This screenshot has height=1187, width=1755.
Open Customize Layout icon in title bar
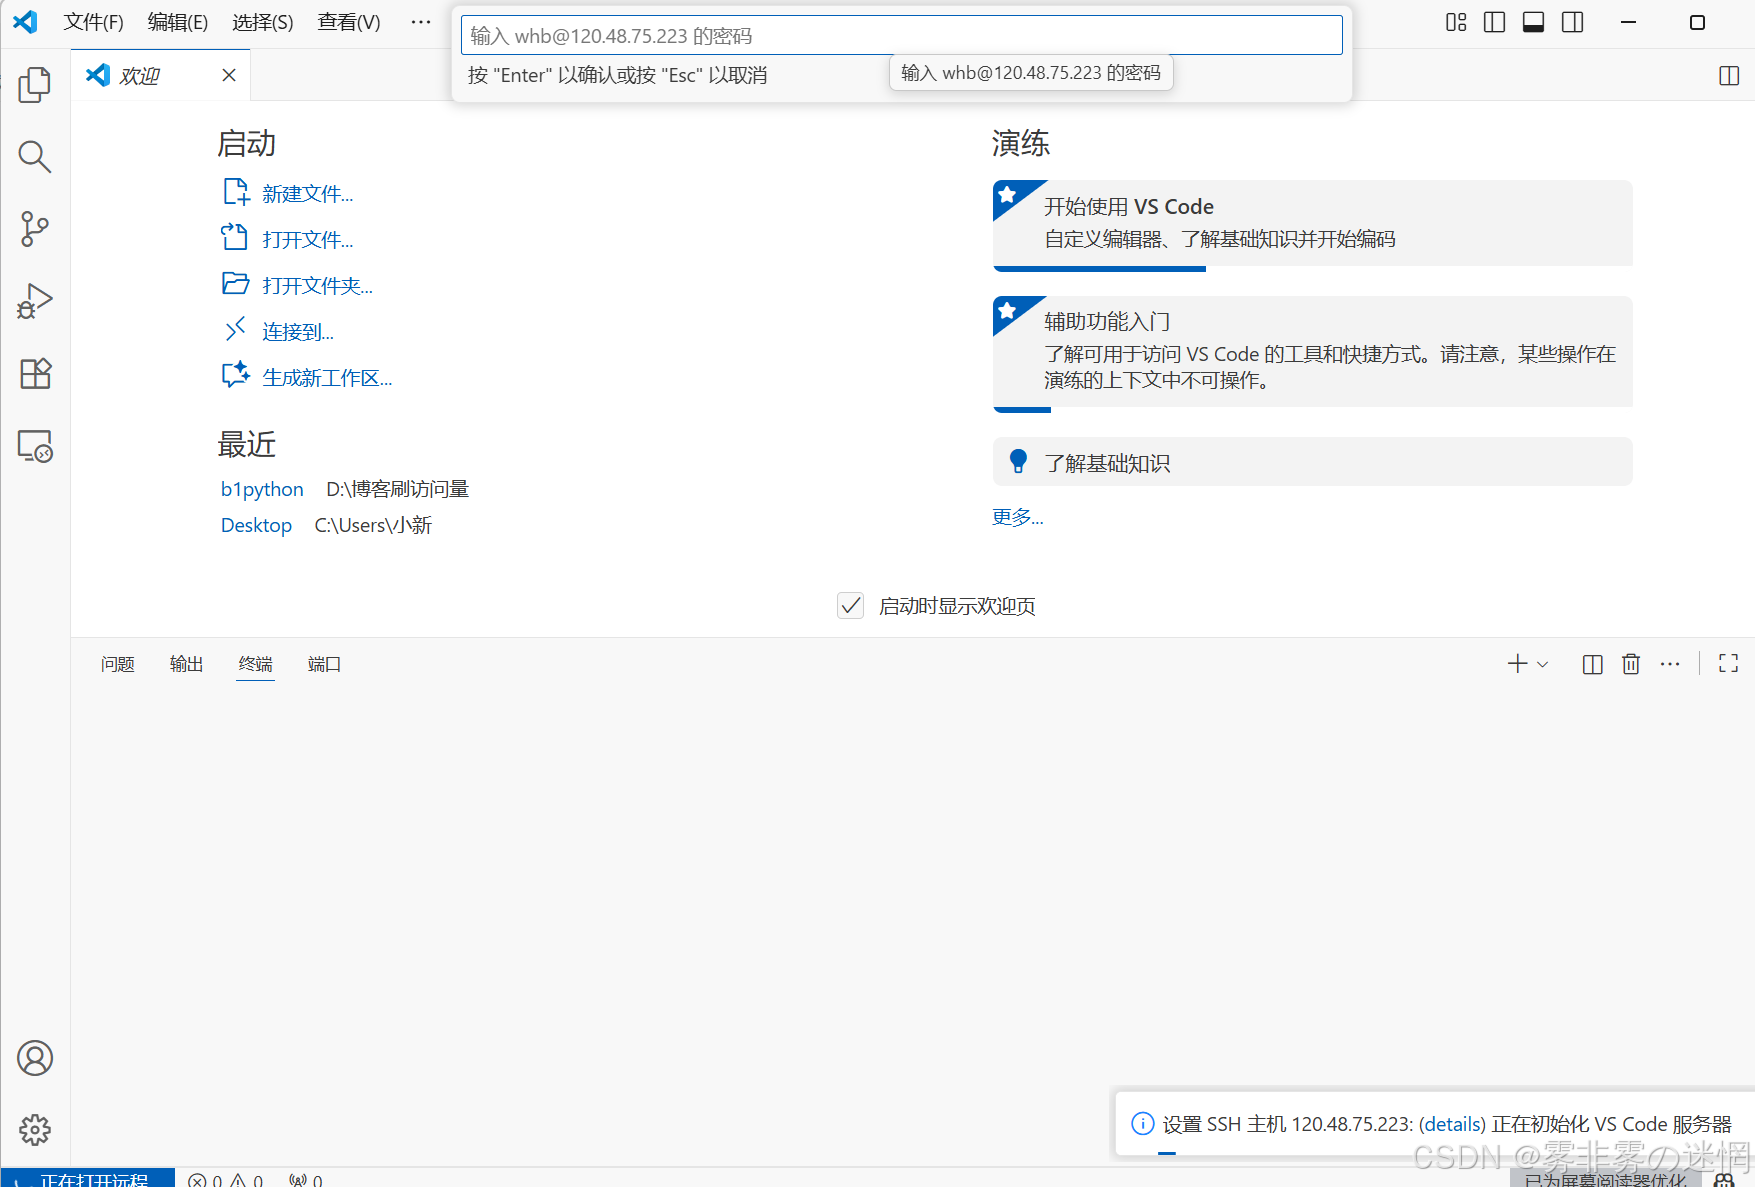(x=1456, y=22)
